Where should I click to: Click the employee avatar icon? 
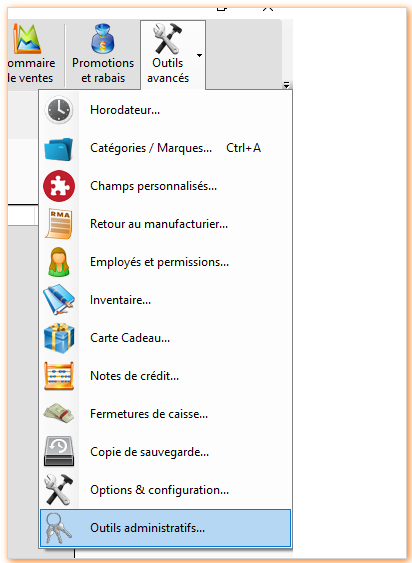pyautogui.click(x=59, y=262)
